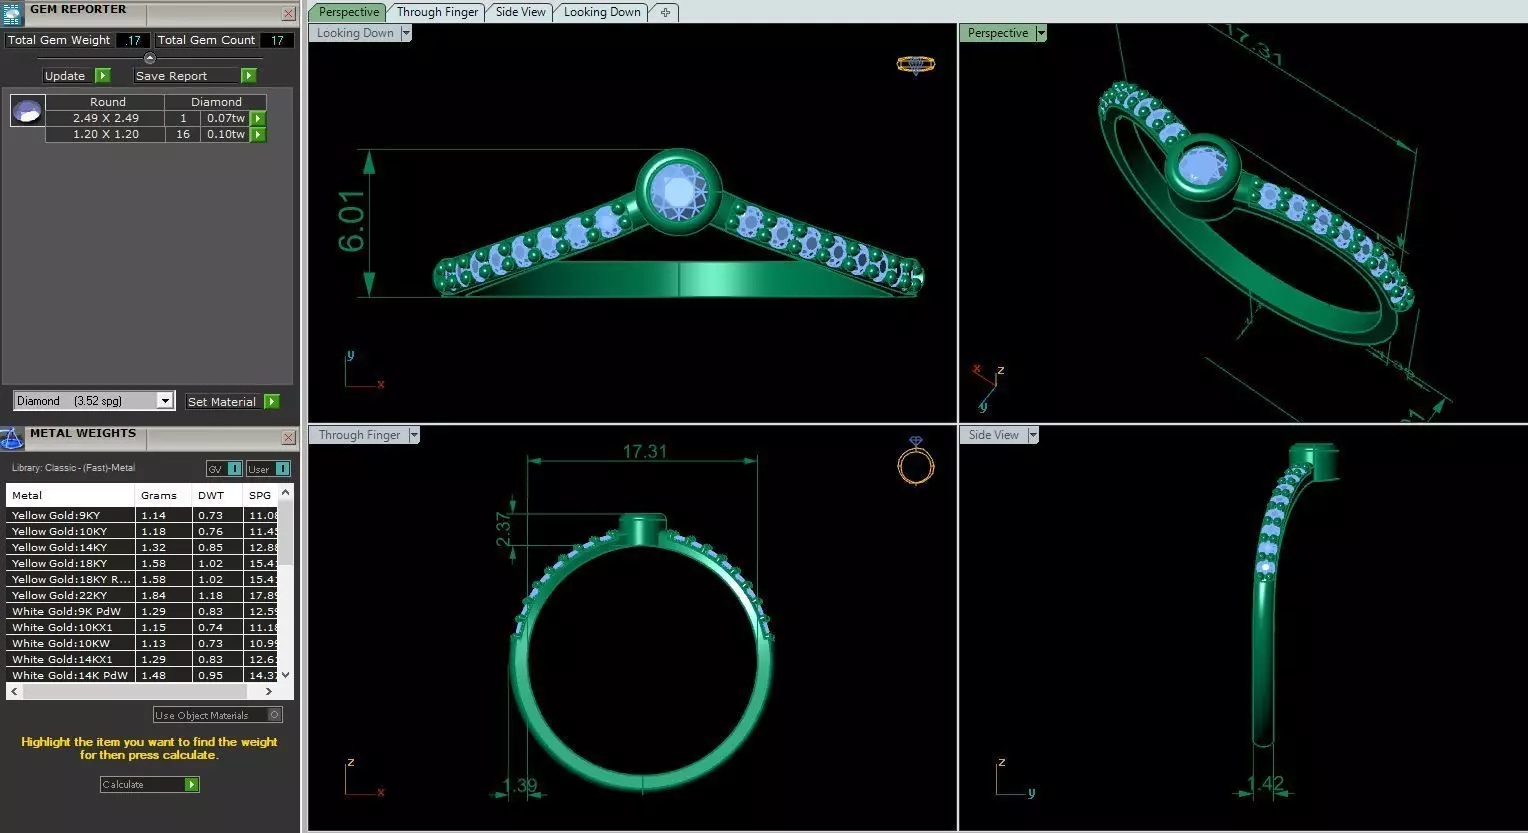Click the Update button
Screen dimensions: 1528x833
(x=68, y=76)
